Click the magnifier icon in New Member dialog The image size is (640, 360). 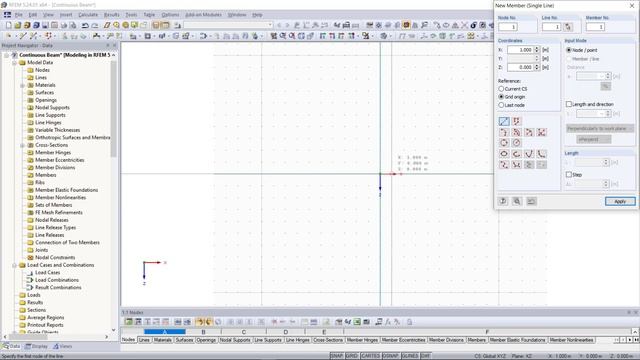pos(517,201)
